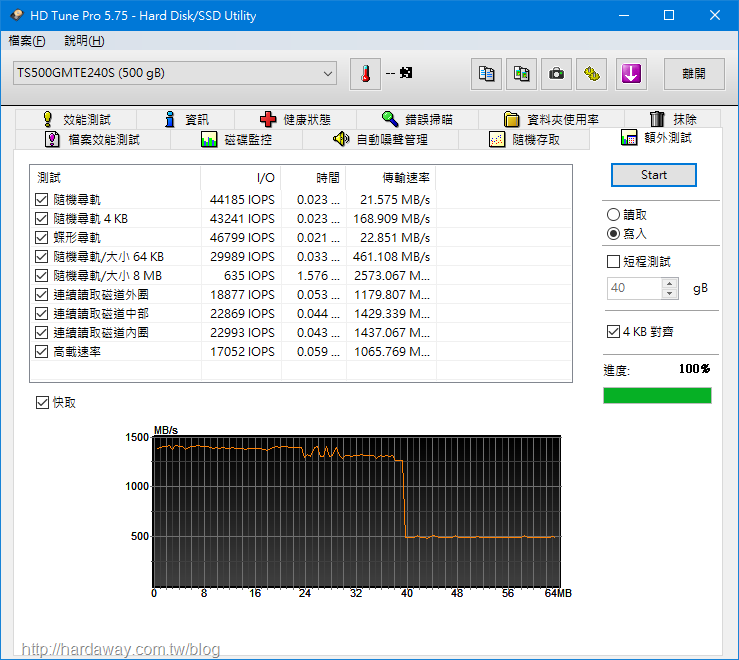Viewport: 739px width, 660px height.
Task: Open the 檔案(F) menu
Action: pyautogui.click(x=27, y=41)
